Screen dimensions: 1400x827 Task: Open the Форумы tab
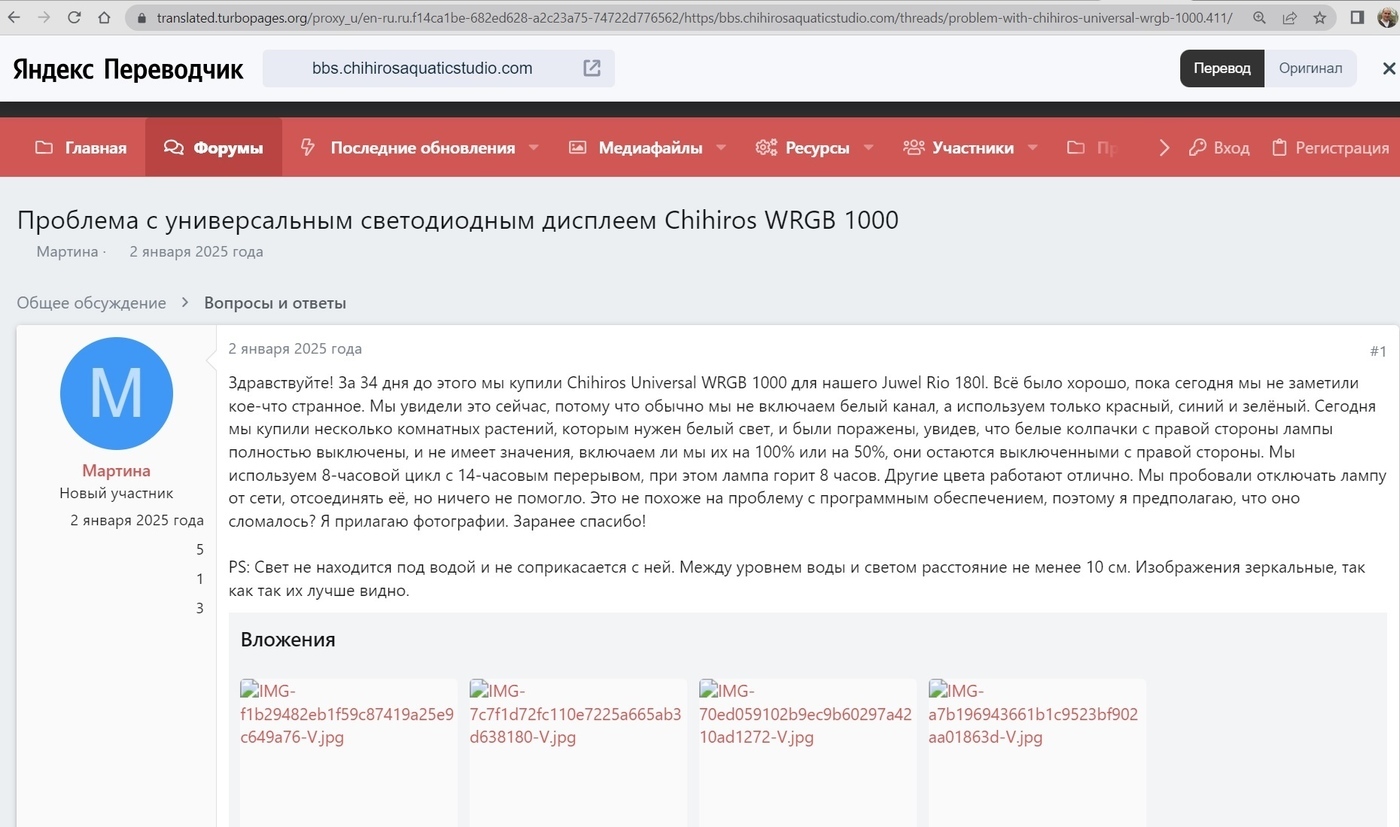[214, 147]
